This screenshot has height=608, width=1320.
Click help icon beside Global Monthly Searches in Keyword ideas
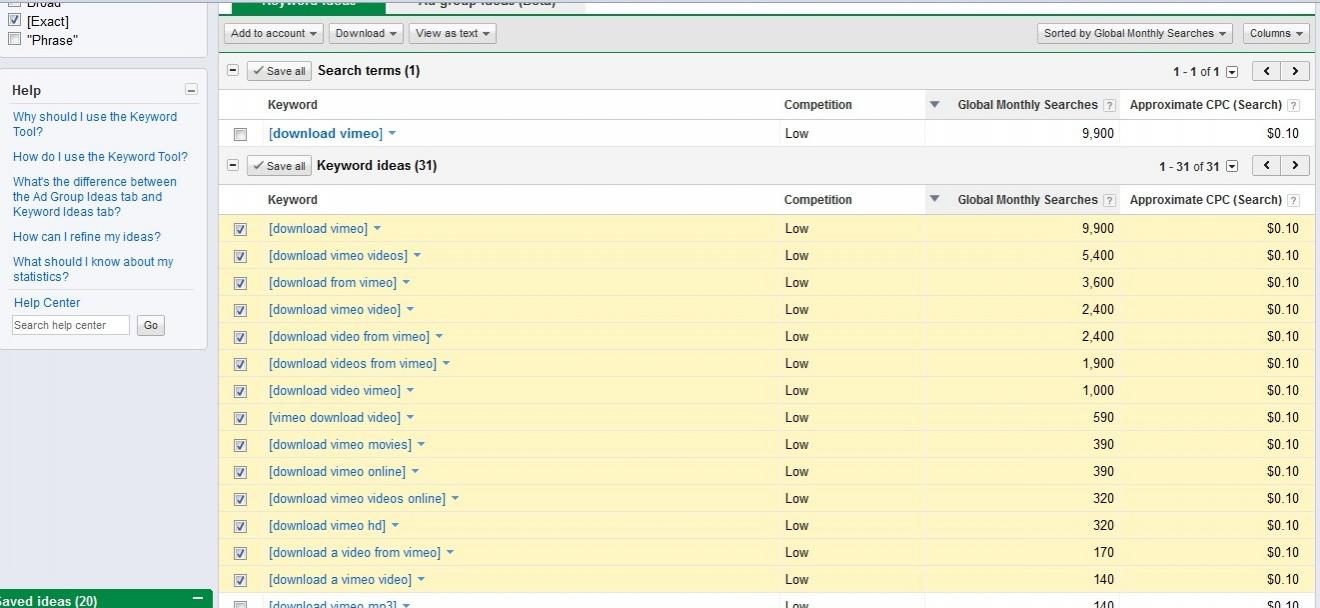point(1109,200)
